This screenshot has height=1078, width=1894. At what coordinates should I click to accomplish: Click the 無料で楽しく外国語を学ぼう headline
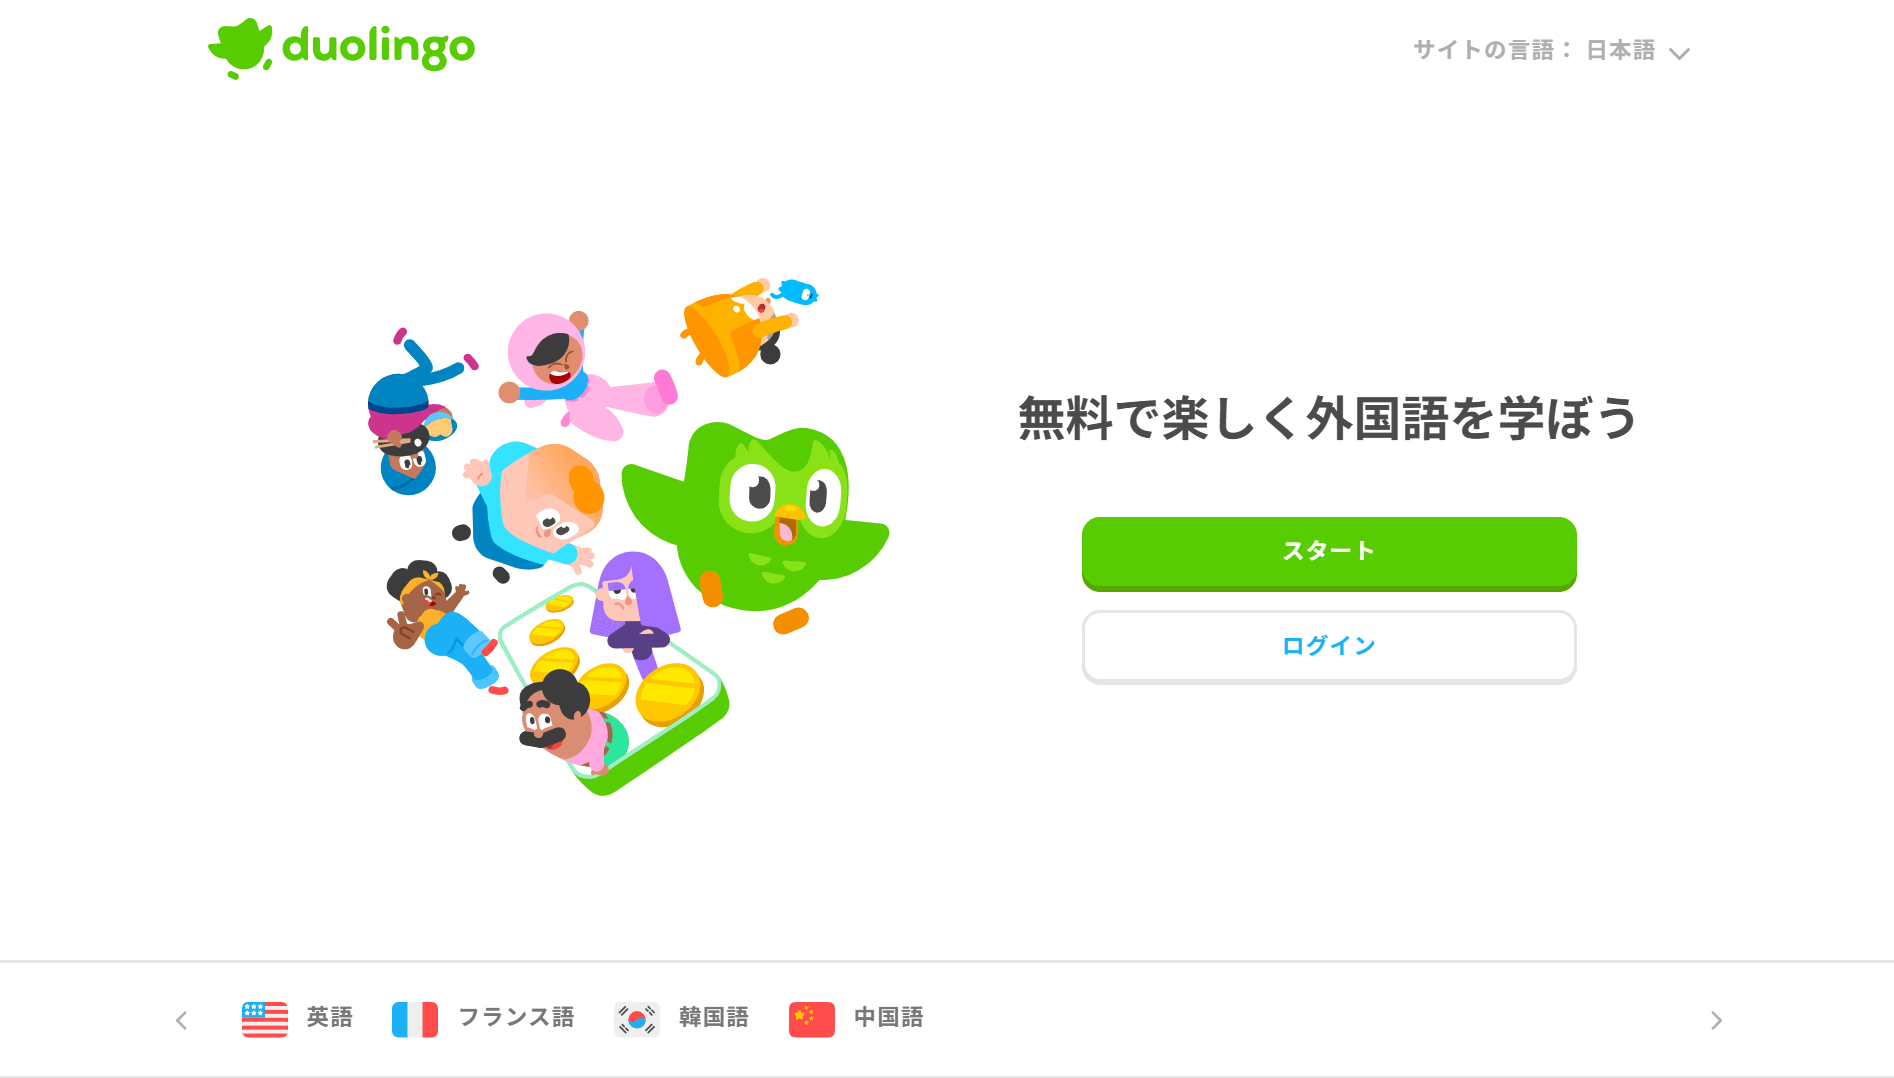(1328, 418)
